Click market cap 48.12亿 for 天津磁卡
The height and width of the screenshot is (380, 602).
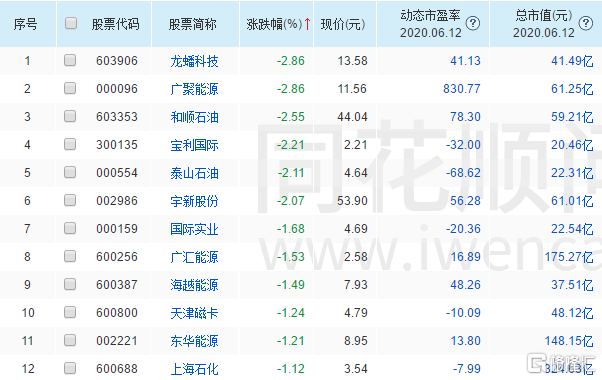point(572,313)
